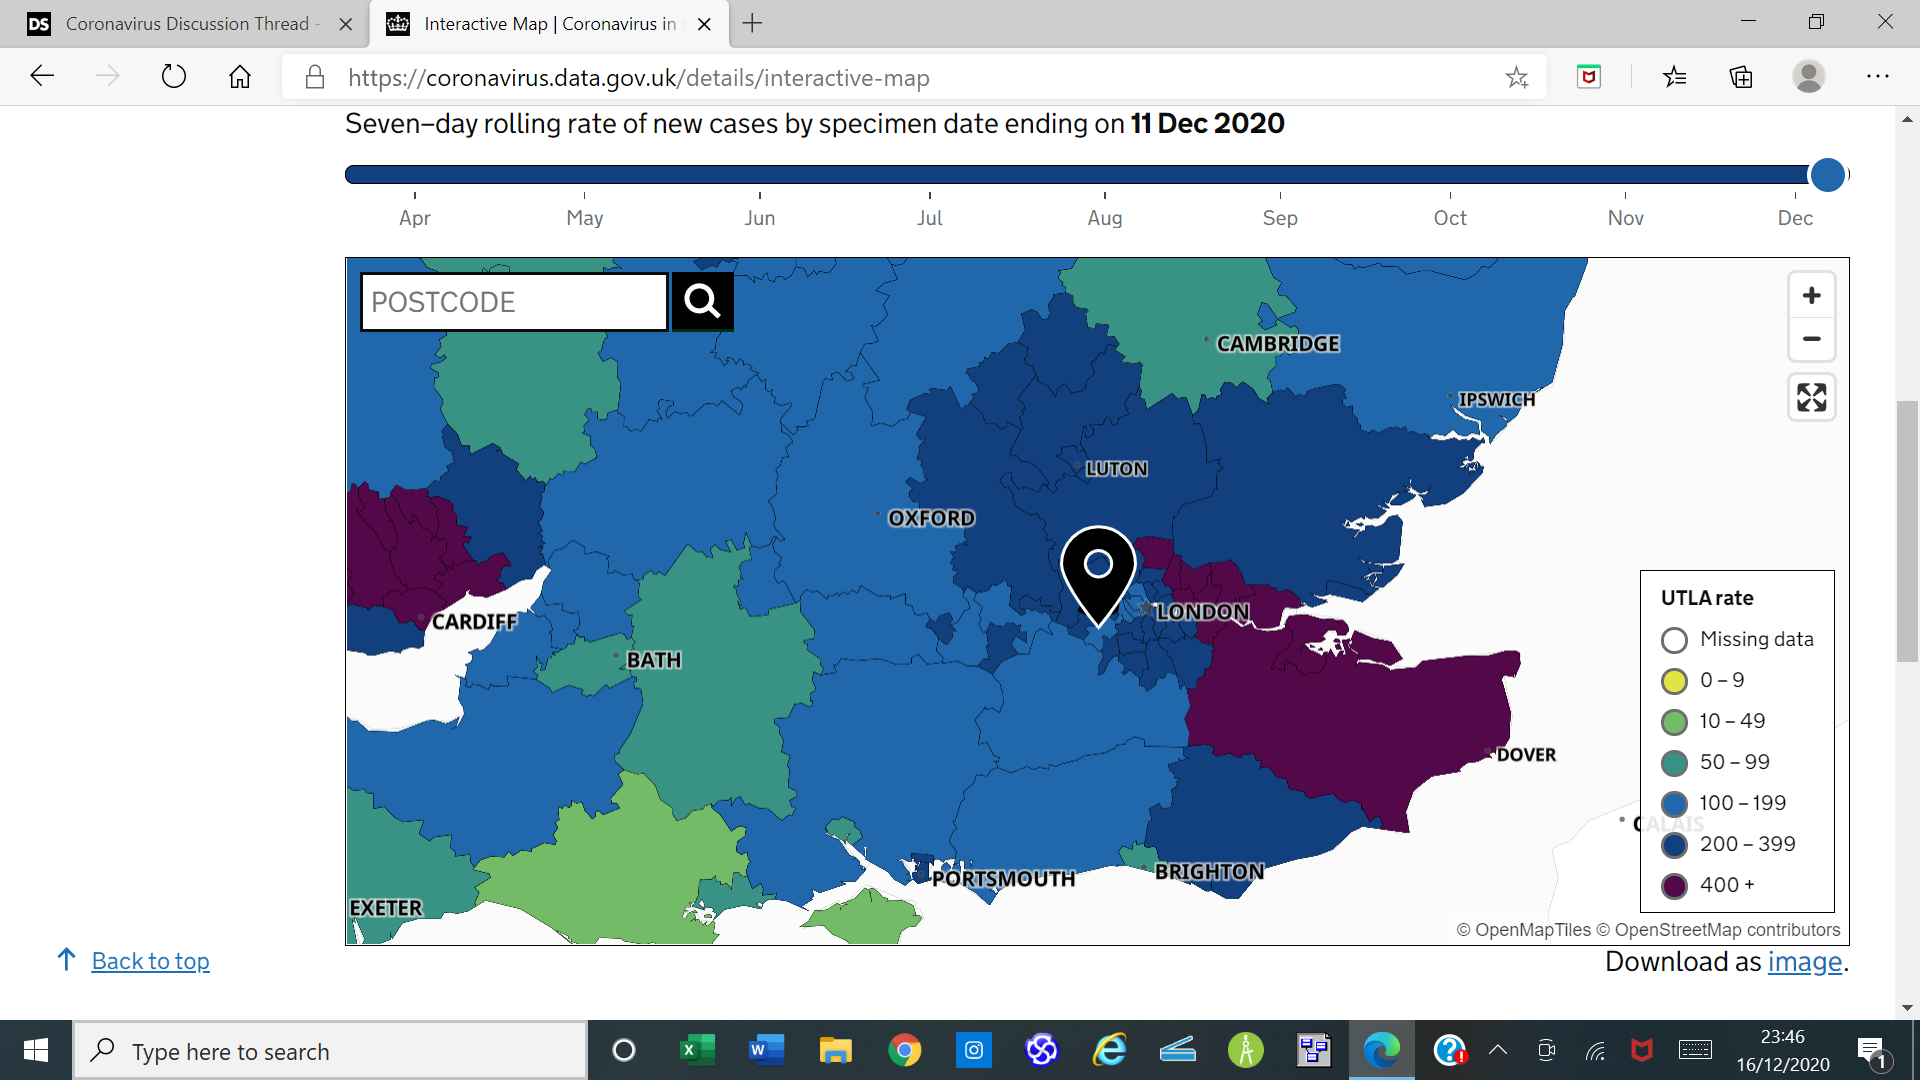
Task: Zoom out on the map
Action: pos(1811,339)
